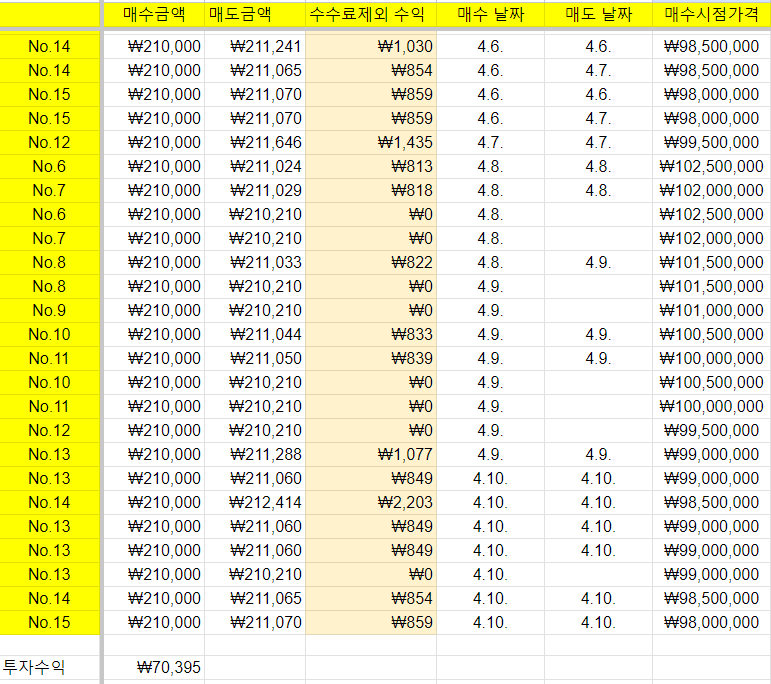Click buy date 4.9. in ₩1,077 row
Image resolution: width=771 pixels, height=684 pixels.
point(490,455)
